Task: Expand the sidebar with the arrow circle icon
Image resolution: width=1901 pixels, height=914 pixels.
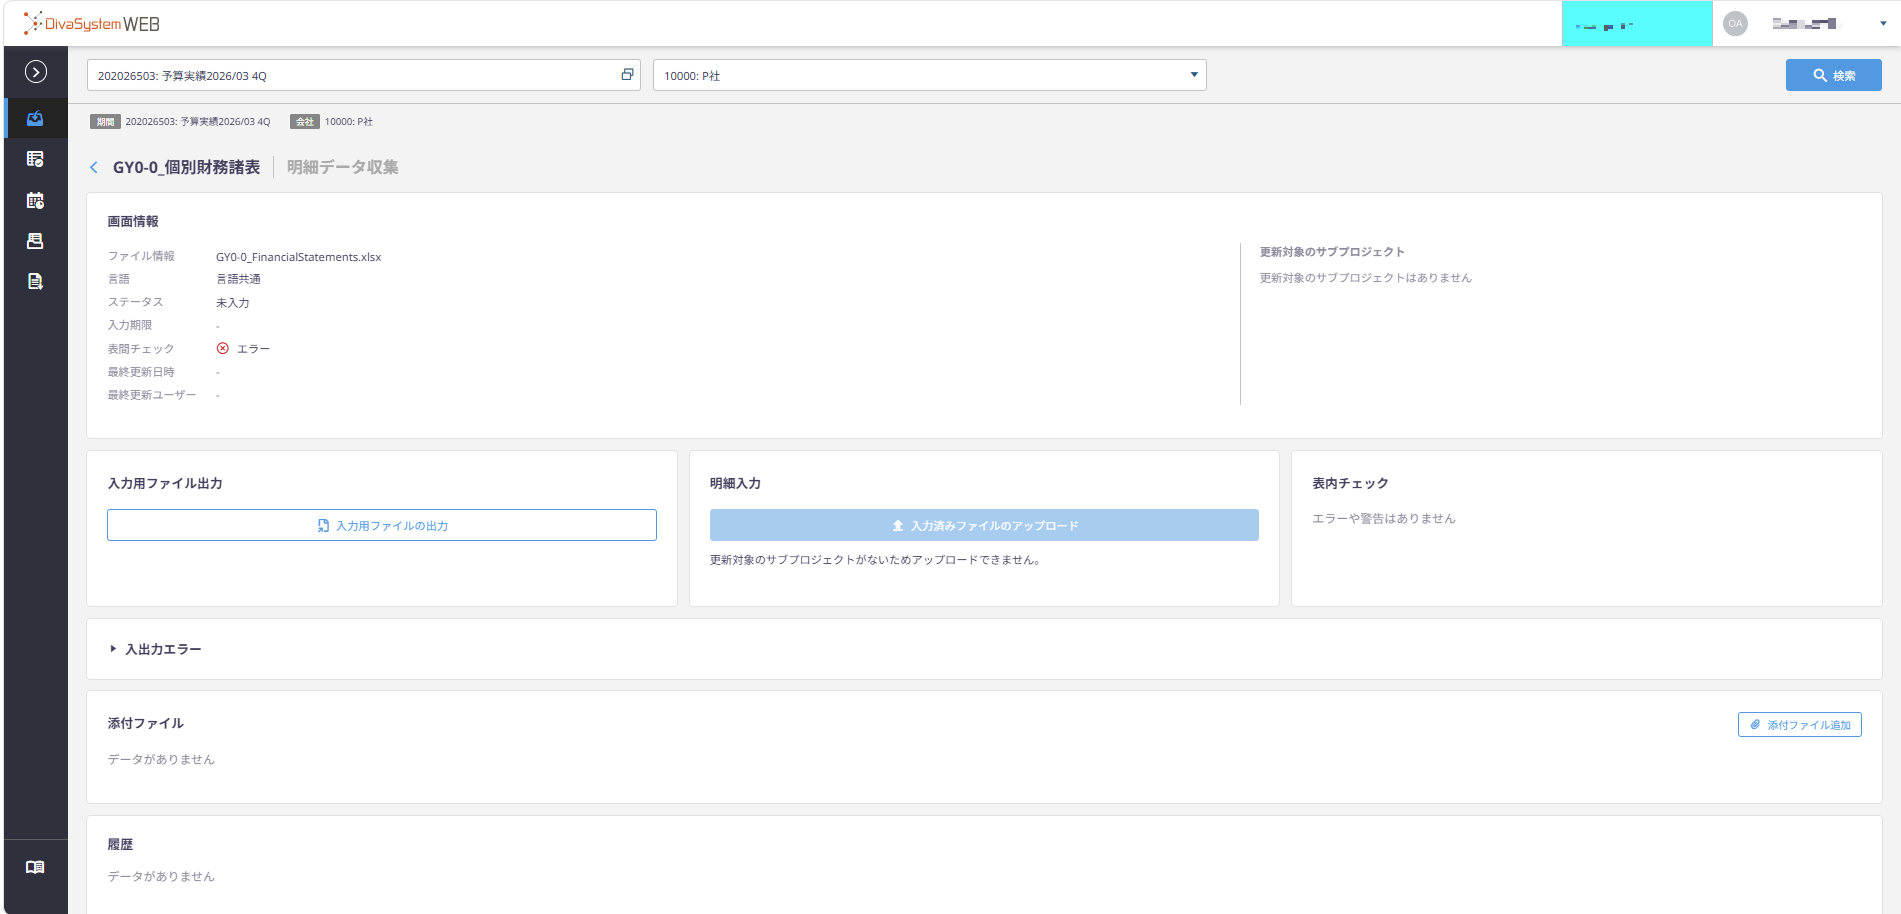Action: 35,72
